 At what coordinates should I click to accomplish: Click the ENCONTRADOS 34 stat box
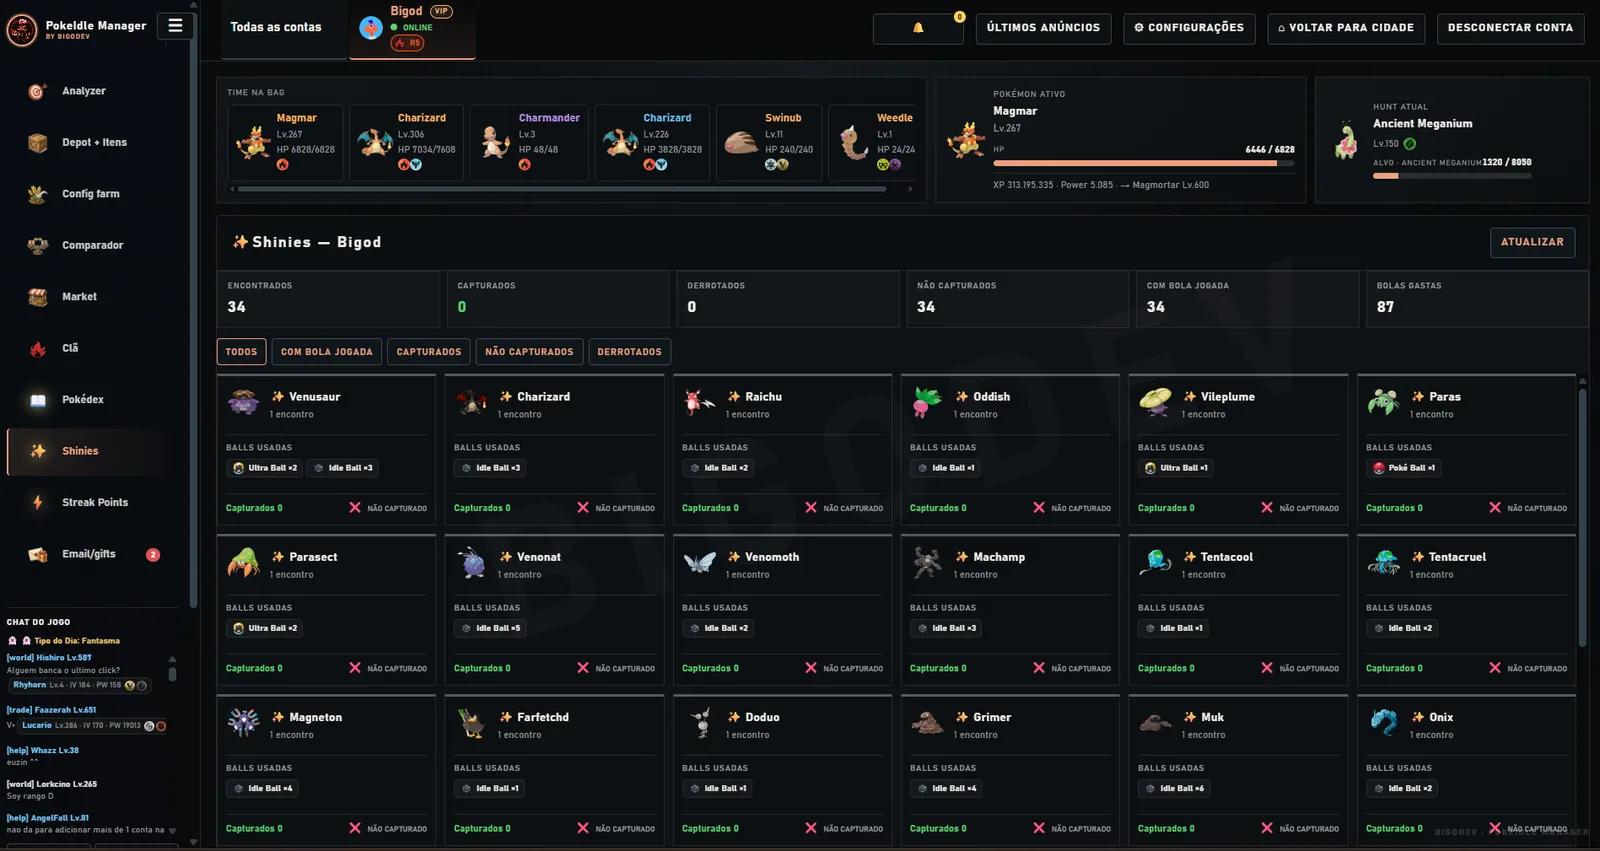pyautogui.click(x=328, y=299)
